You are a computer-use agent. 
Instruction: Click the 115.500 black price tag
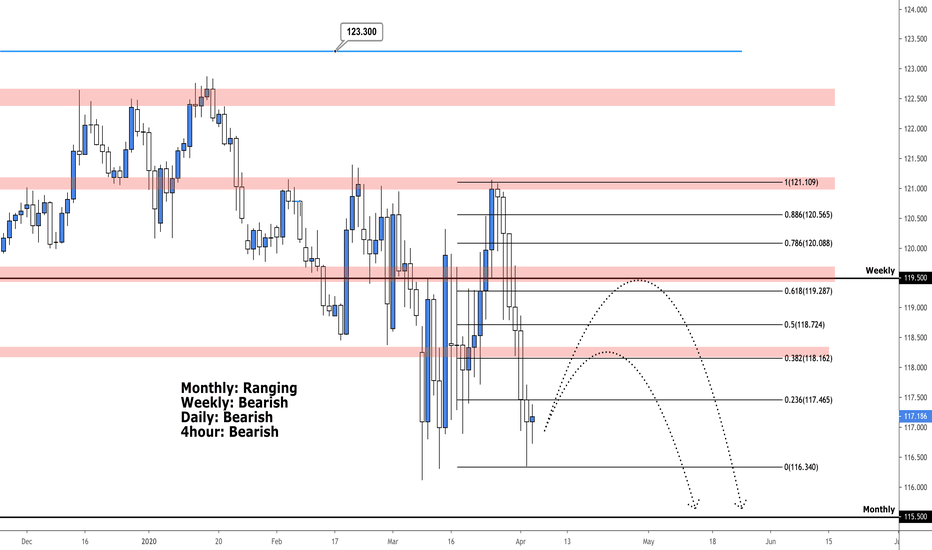click(915, 517)
